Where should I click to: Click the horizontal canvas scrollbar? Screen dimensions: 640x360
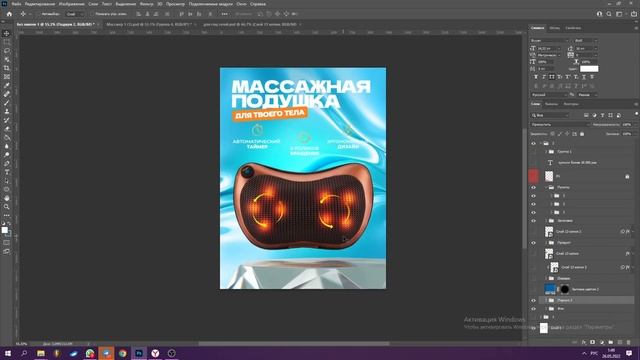point(294,344)
